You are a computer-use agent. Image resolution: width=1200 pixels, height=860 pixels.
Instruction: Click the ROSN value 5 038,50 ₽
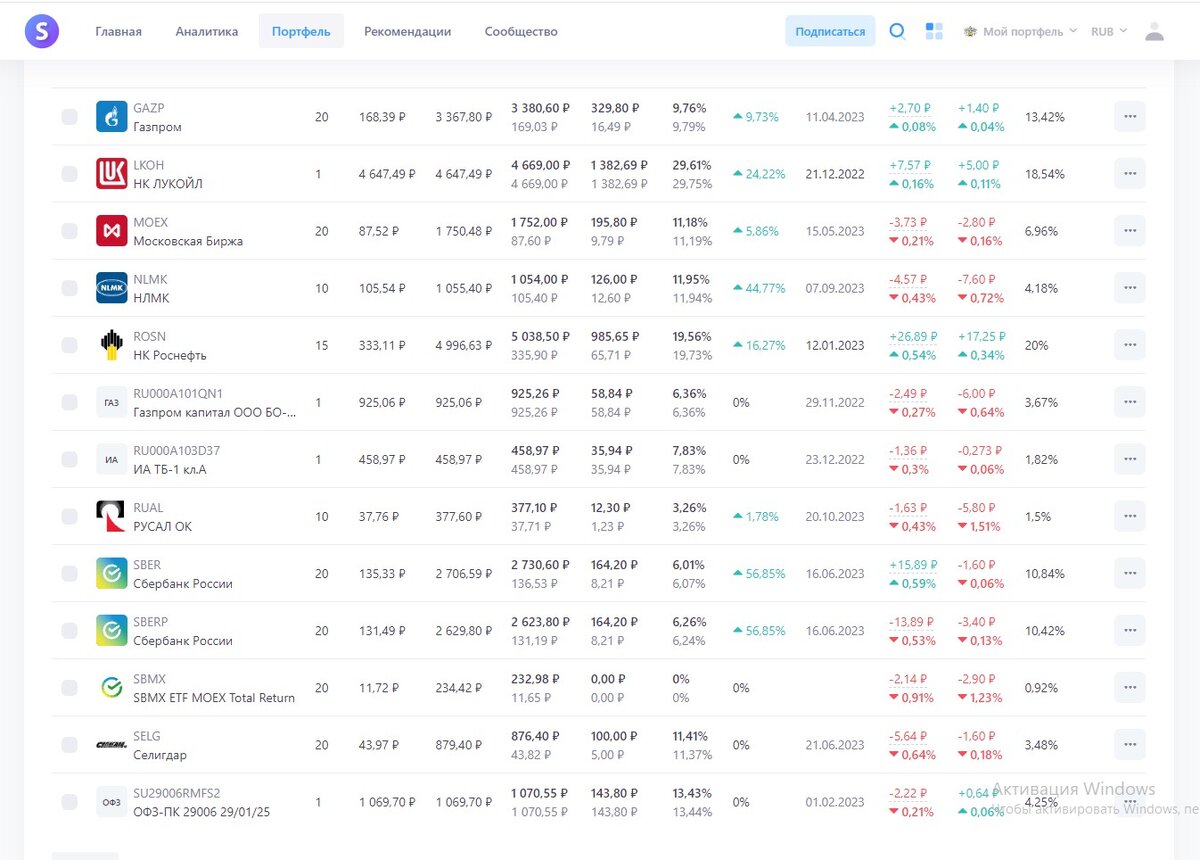click(541, 336)
